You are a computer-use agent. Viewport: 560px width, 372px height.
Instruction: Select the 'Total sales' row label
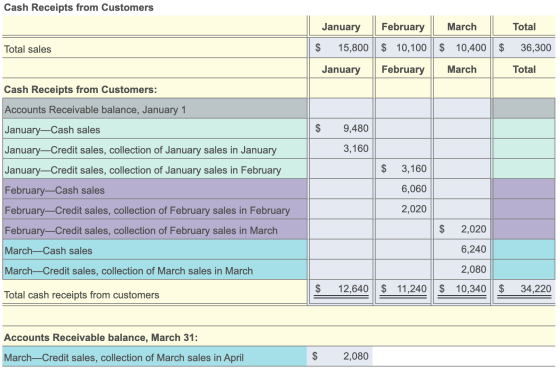pos(28,49)
